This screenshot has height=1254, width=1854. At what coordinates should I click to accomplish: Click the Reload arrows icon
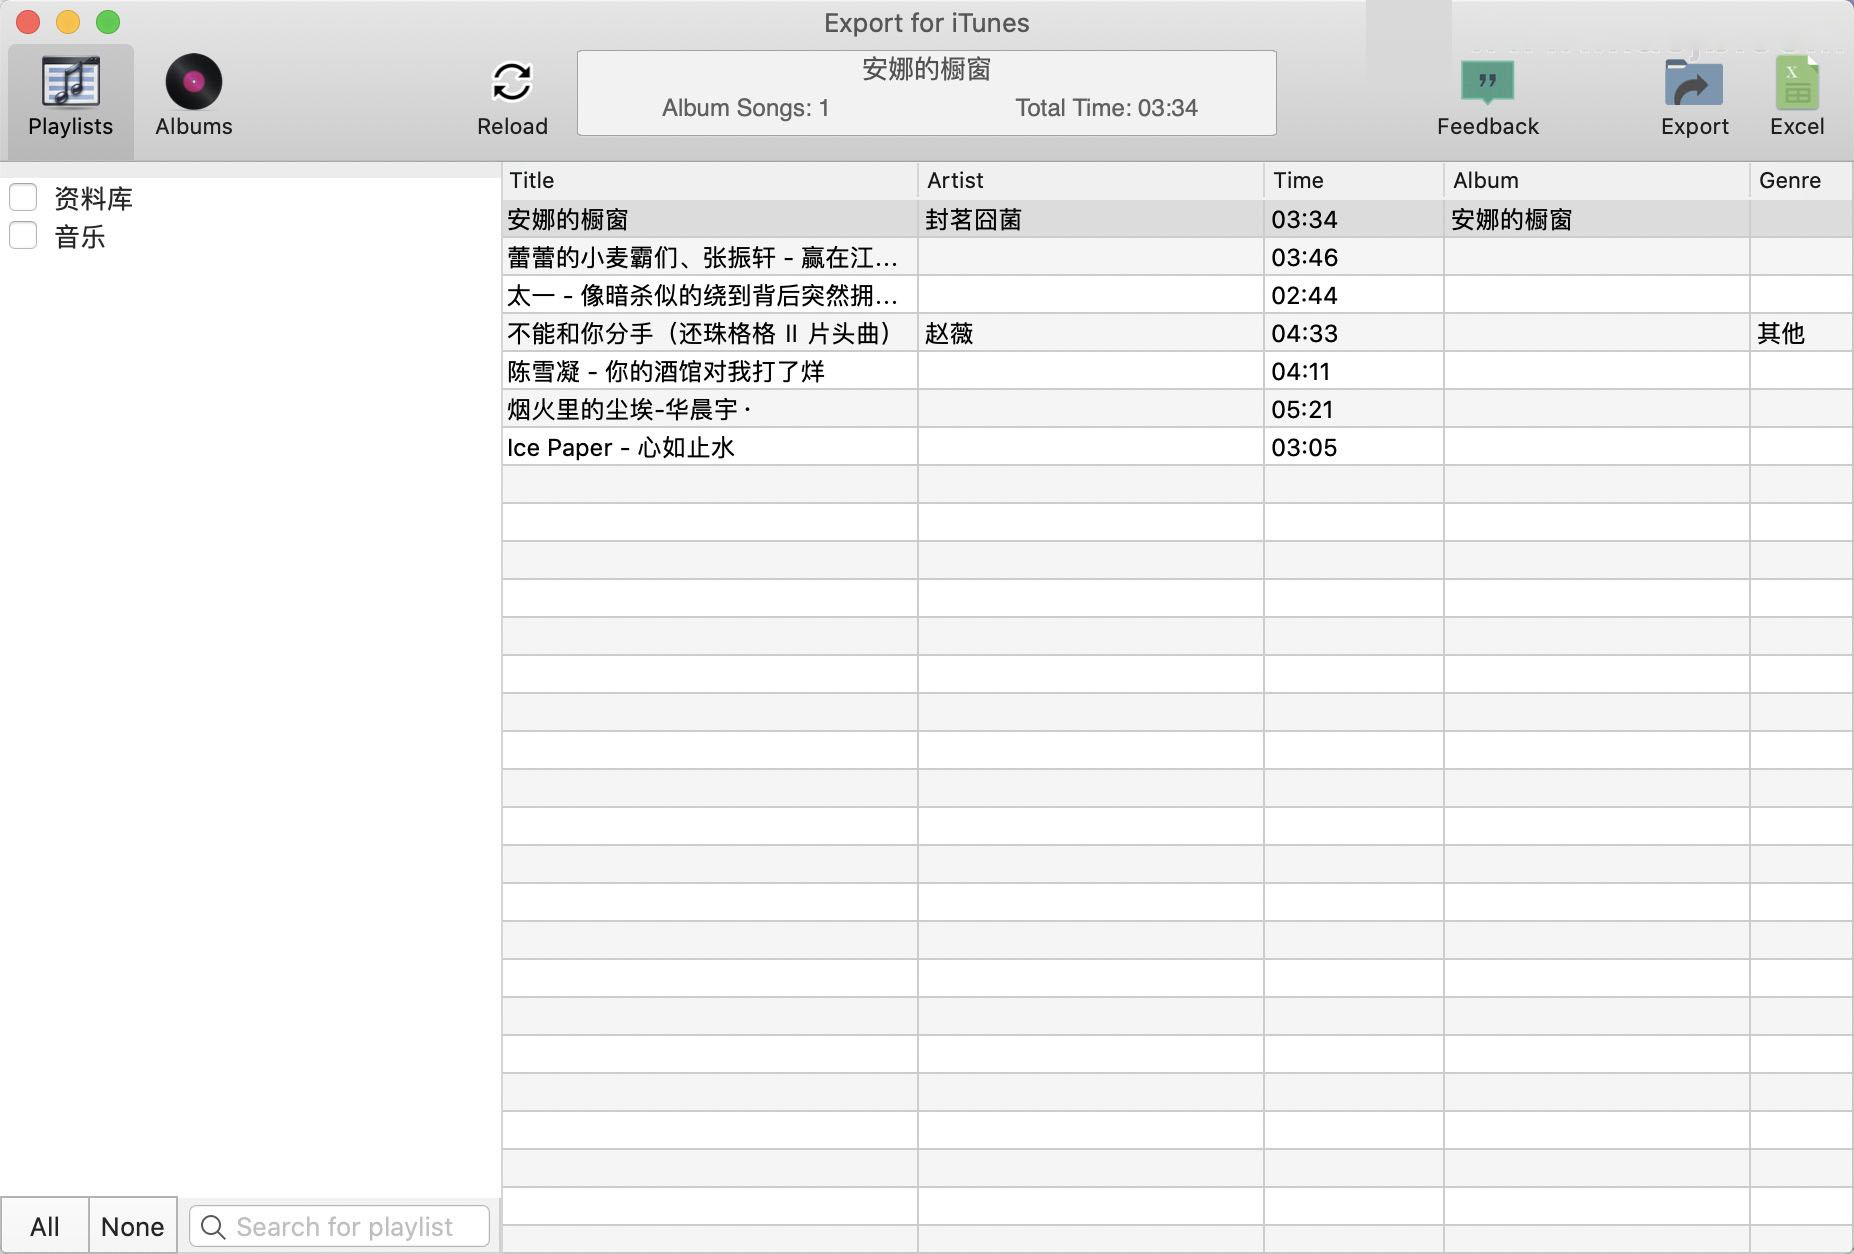click(512, 82)
